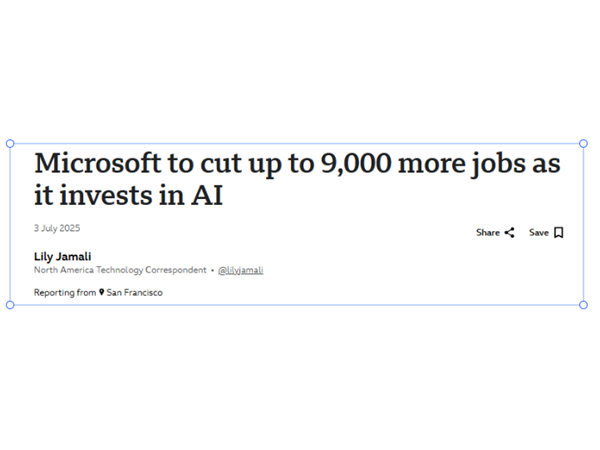Screen dimensions: 600x450
Task: Click the word AI ending the headline
Action: pyautogui.click(x=207, y=195)
